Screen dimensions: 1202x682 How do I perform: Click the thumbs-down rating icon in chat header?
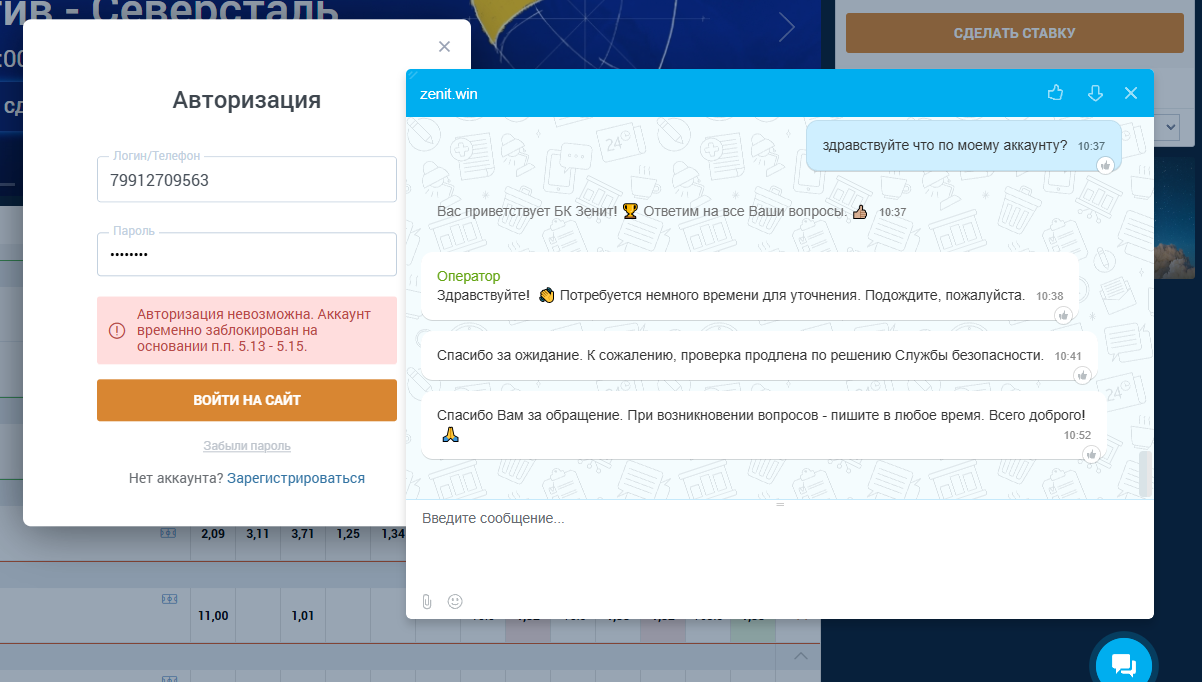(1094, 93)
